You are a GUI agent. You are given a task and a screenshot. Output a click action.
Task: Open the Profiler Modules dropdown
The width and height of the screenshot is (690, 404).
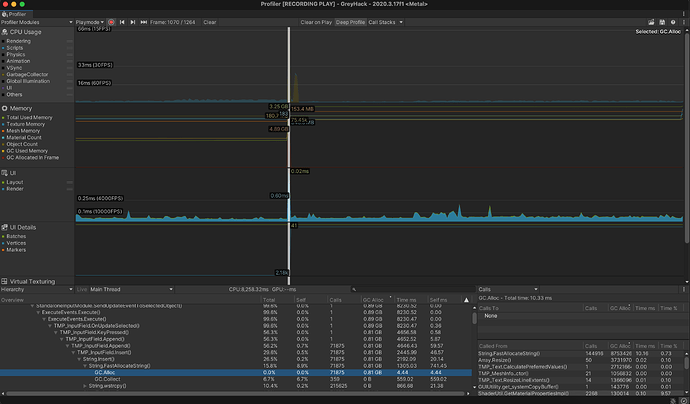35,21
